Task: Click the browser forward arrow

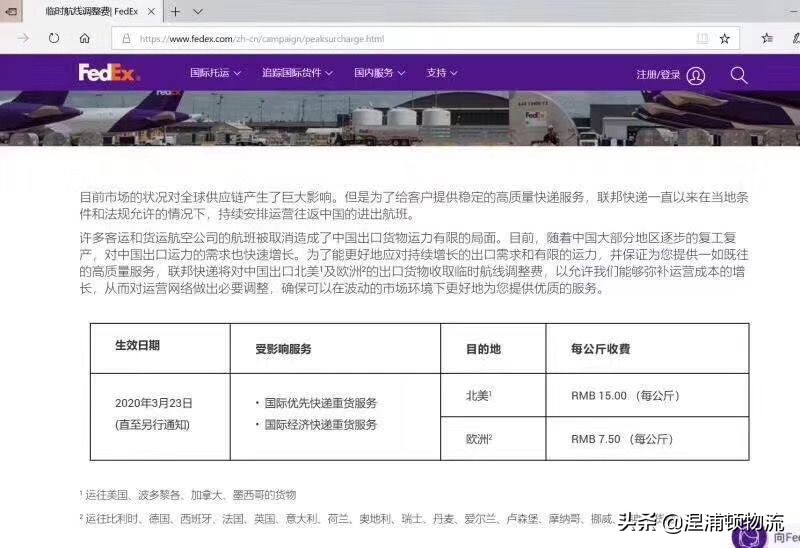Action: click(x=23, y=38)
